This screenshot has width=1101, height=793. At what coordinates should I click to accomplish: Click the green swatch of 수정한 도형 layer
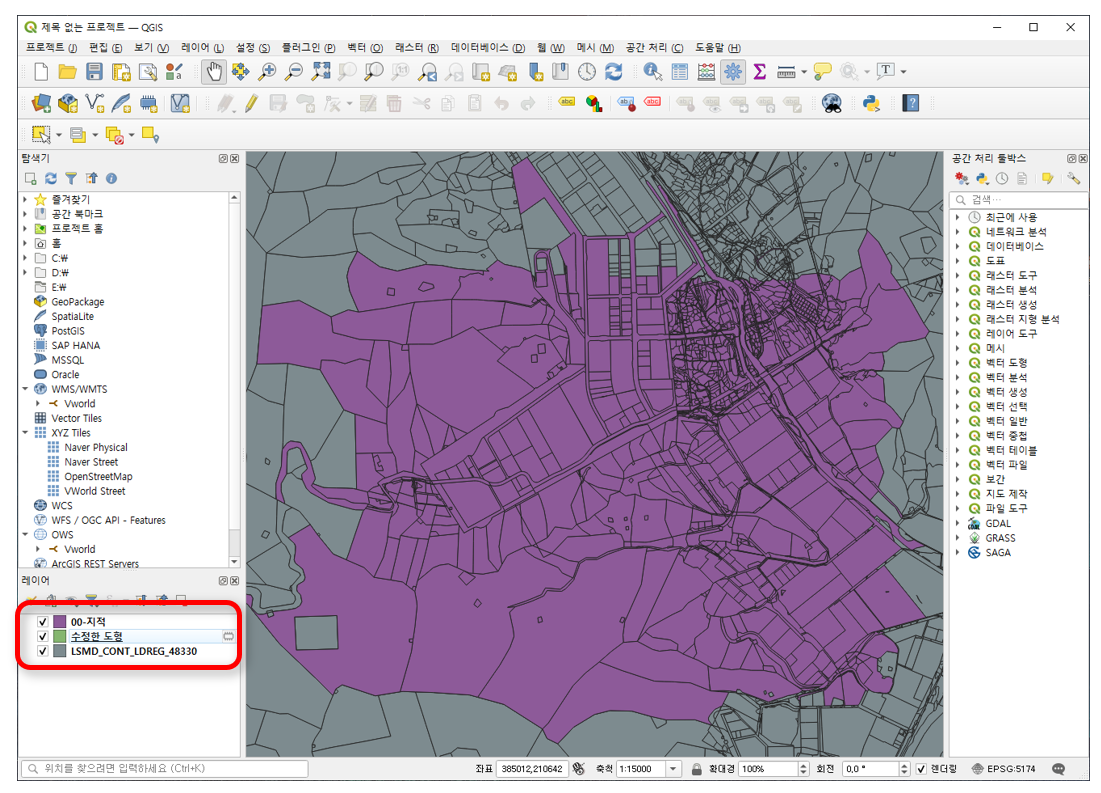click(x=60, y=636)
